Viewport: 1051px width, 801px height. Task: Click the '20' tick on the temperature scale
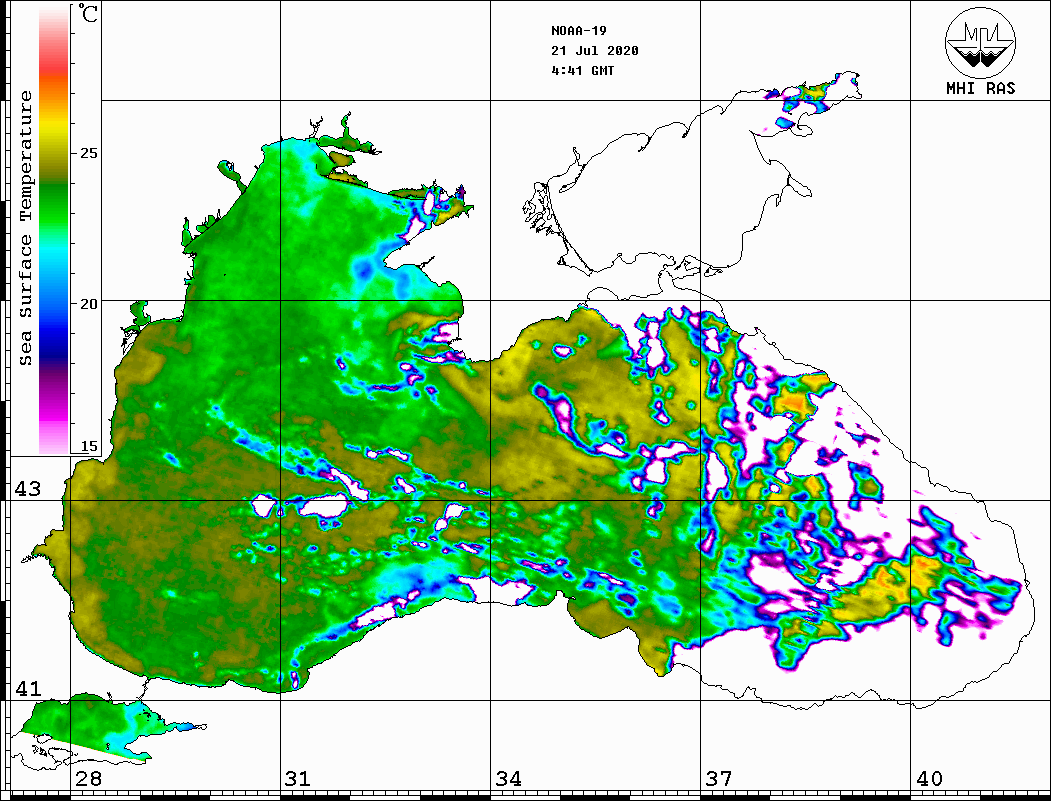(88, 304)
